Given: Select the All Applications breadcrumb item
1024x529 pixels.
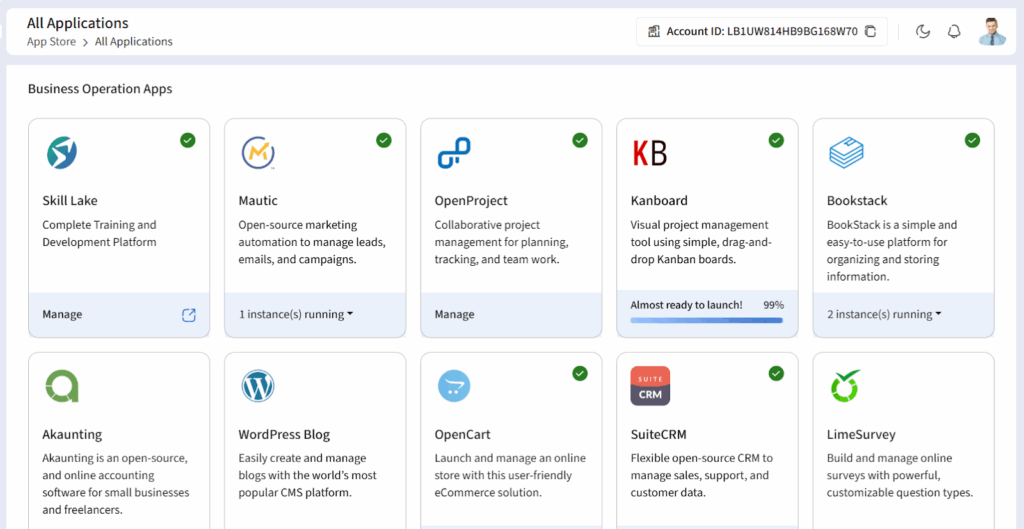Looking at the screenshot, I should pos(134,42).
